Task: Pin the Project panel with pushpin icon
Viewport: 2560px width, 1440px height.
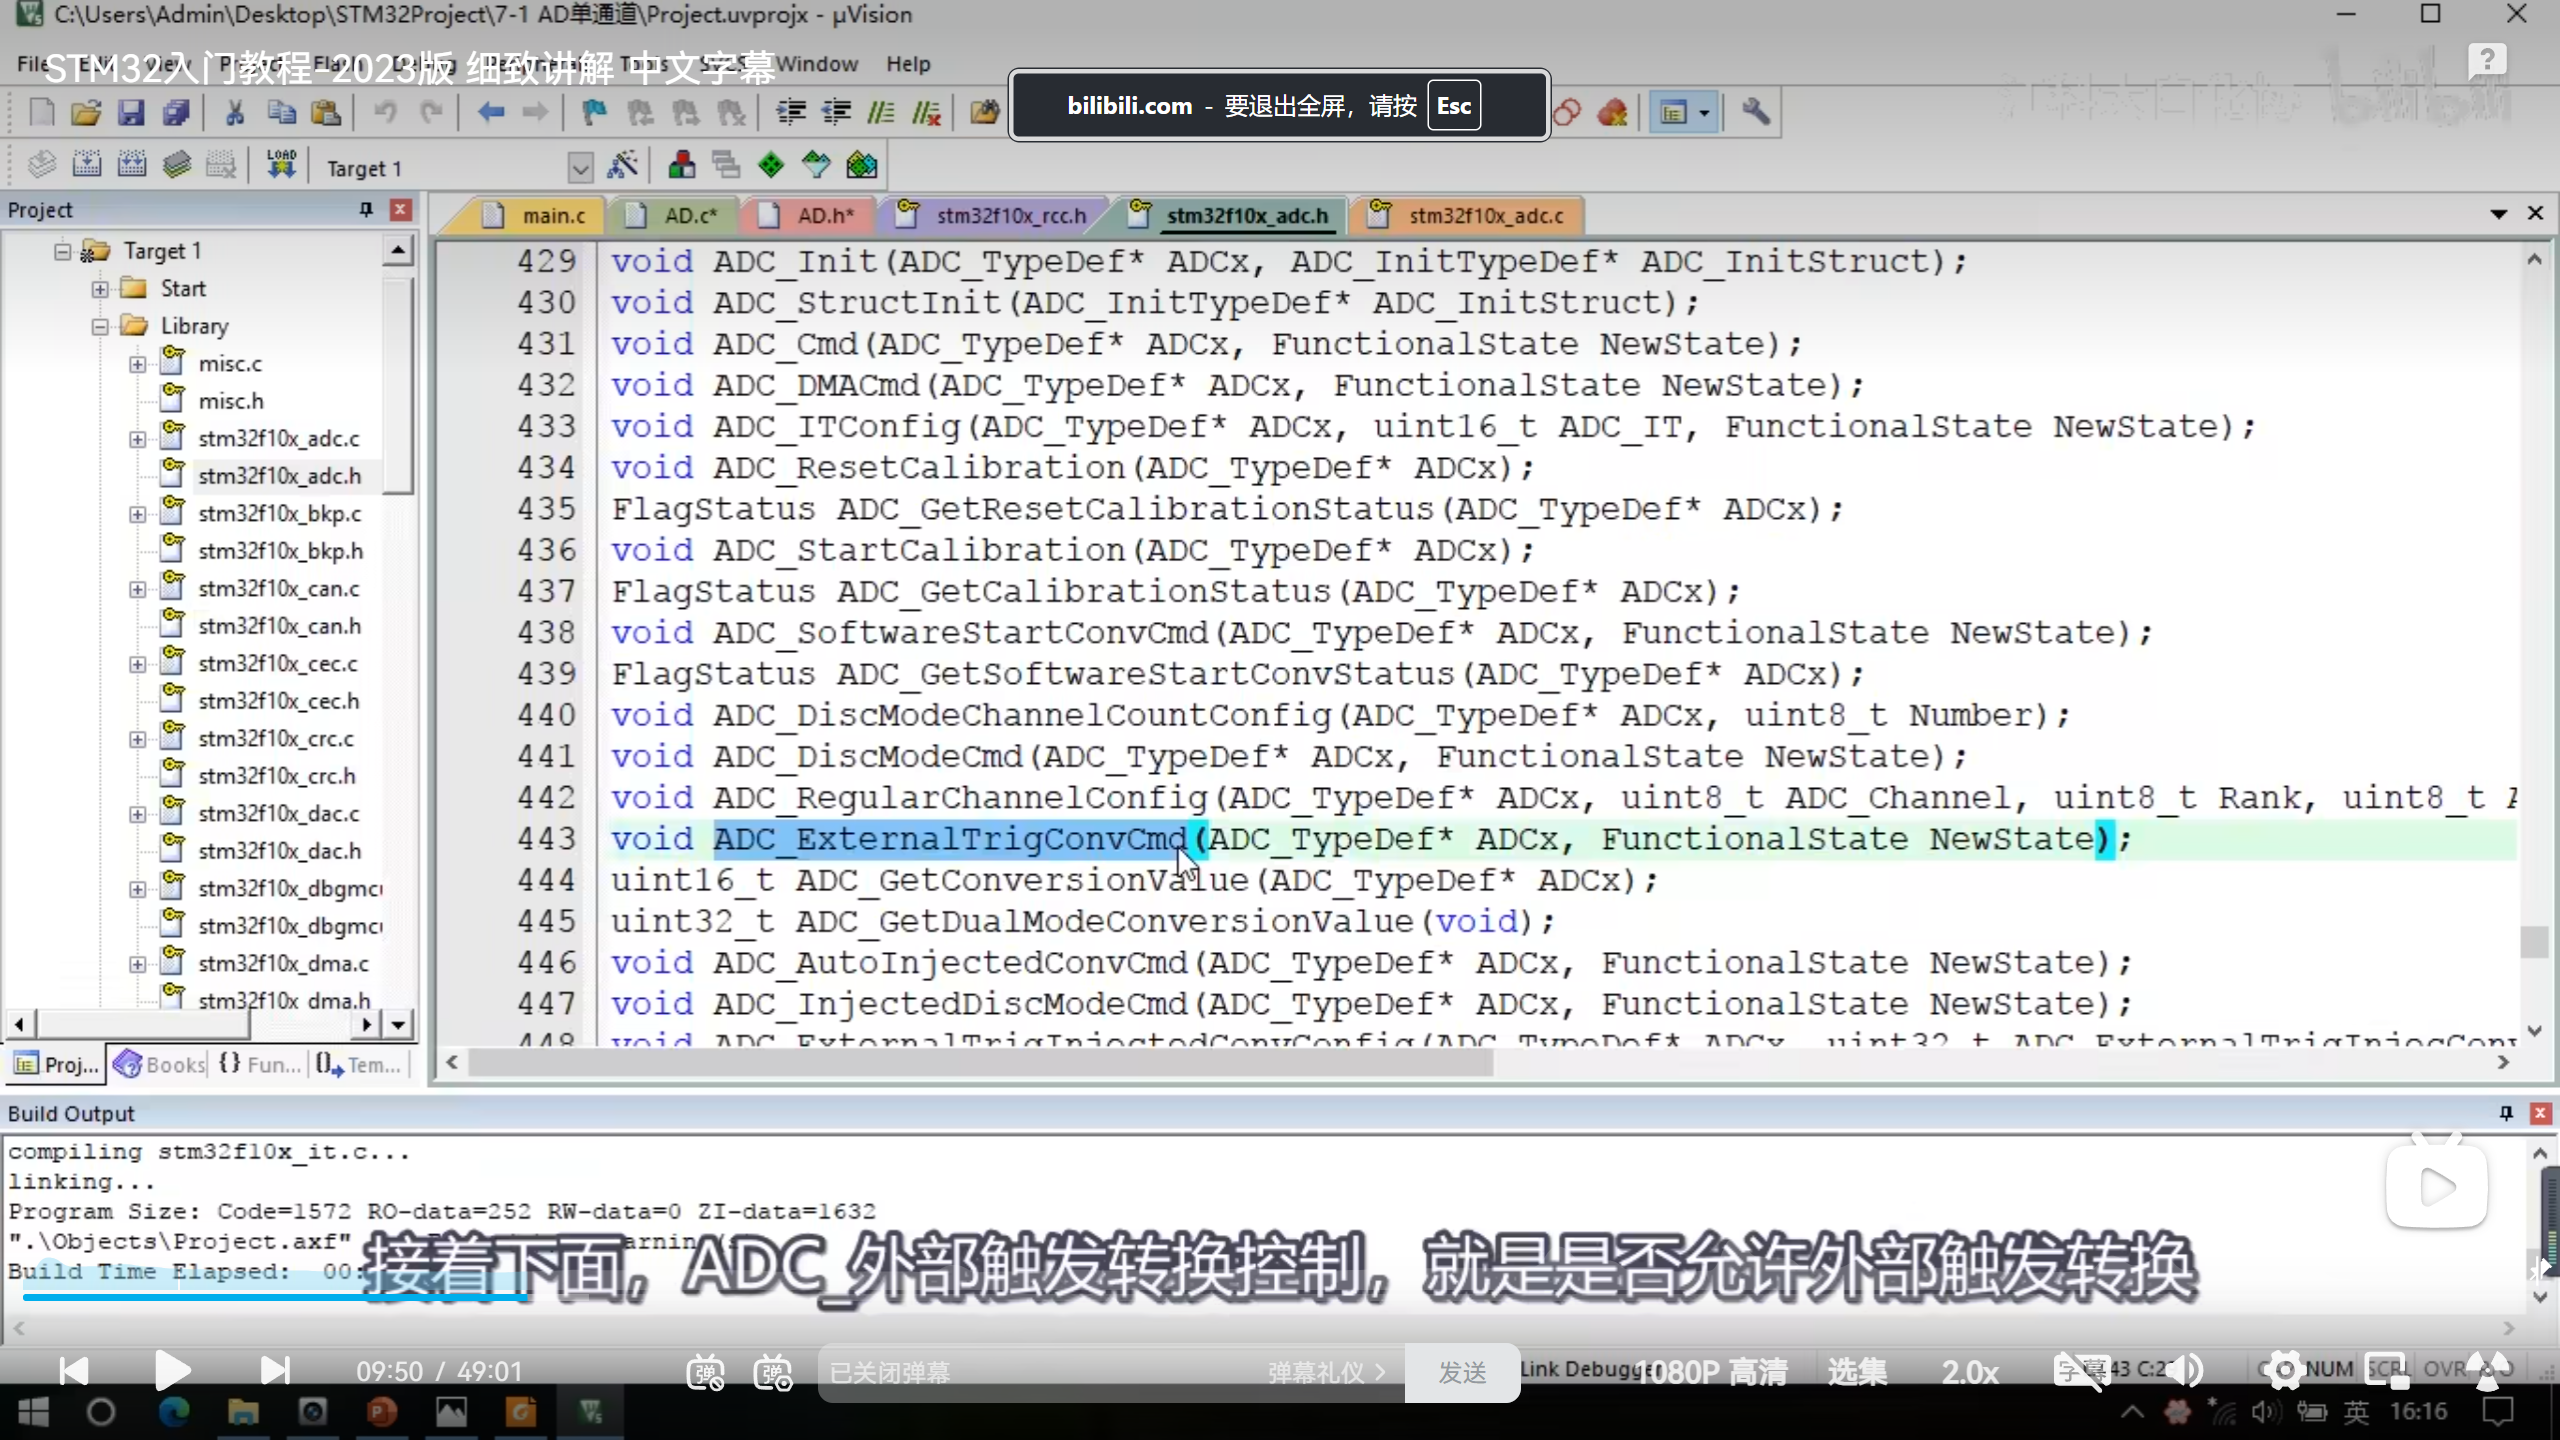Action: 366,210
